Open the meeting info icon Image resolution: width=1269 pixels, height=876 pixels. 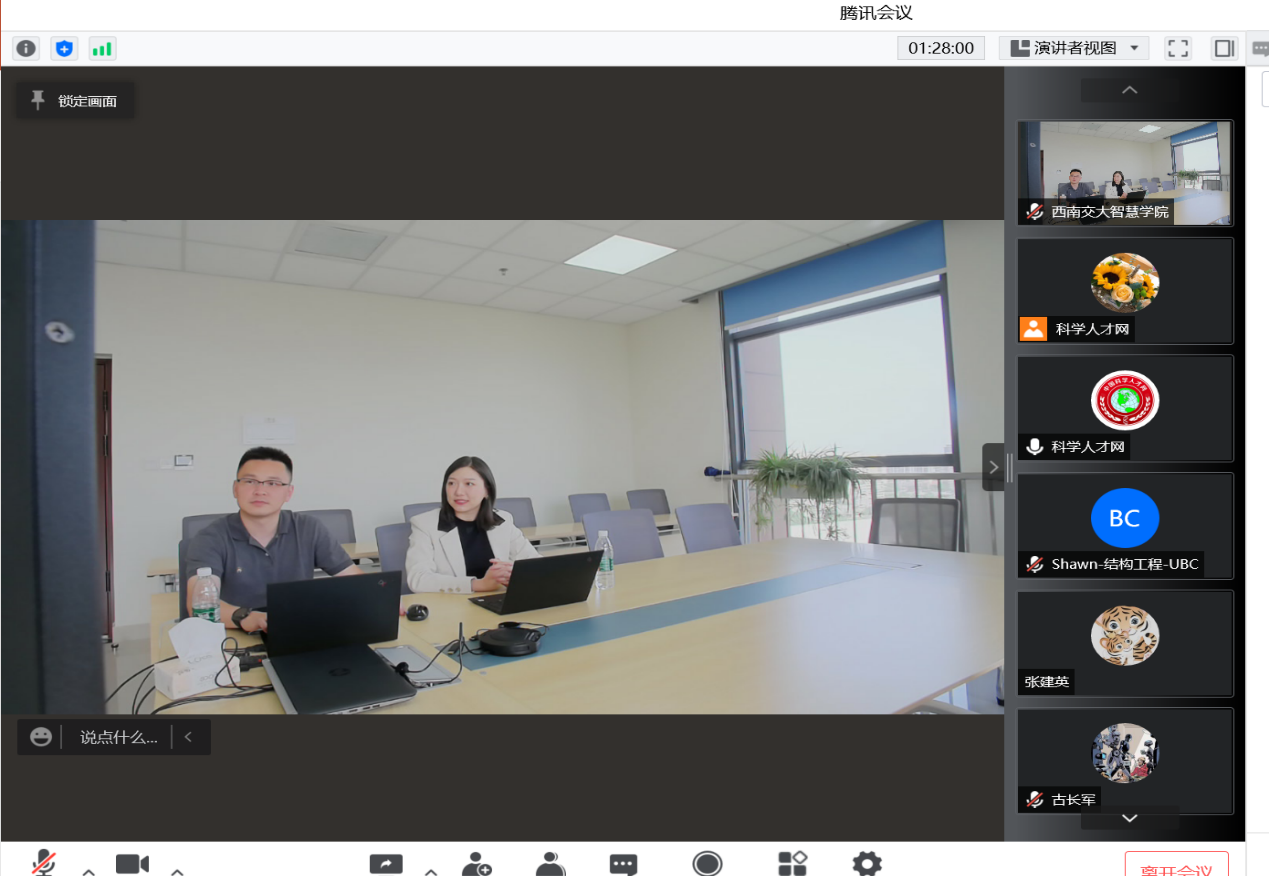[x=26, y=48]
